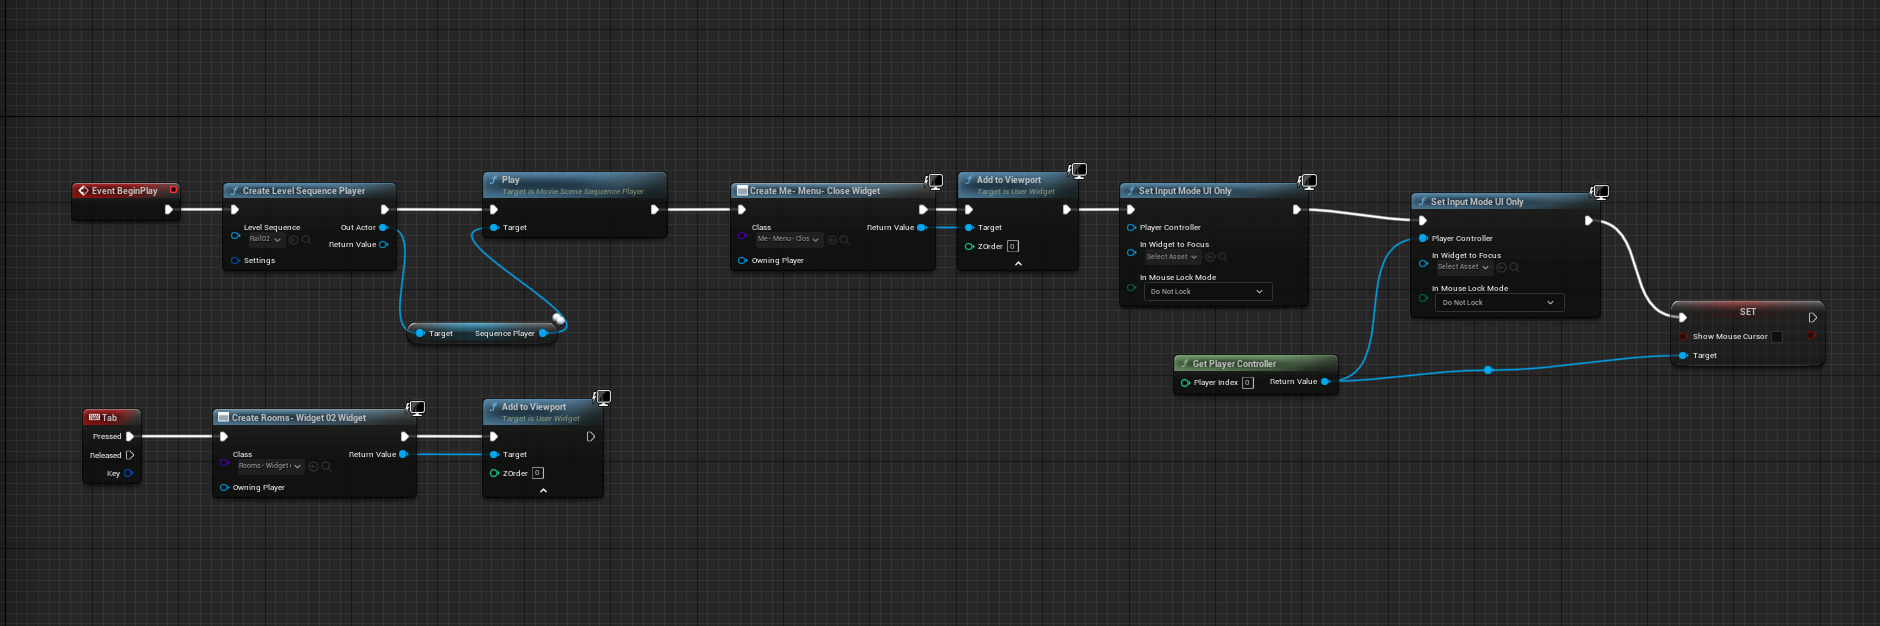Open Do Not Lock dropdown on Set Input Mode feeding SET
1880x626 pixels.
[1500, 302]
